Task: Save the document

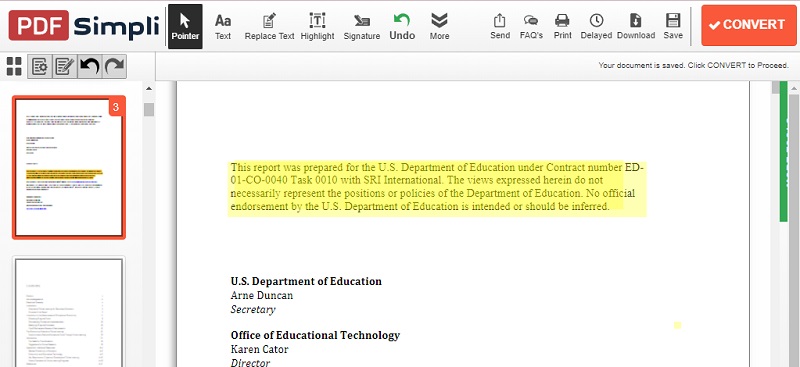Action: click(673, 27)
